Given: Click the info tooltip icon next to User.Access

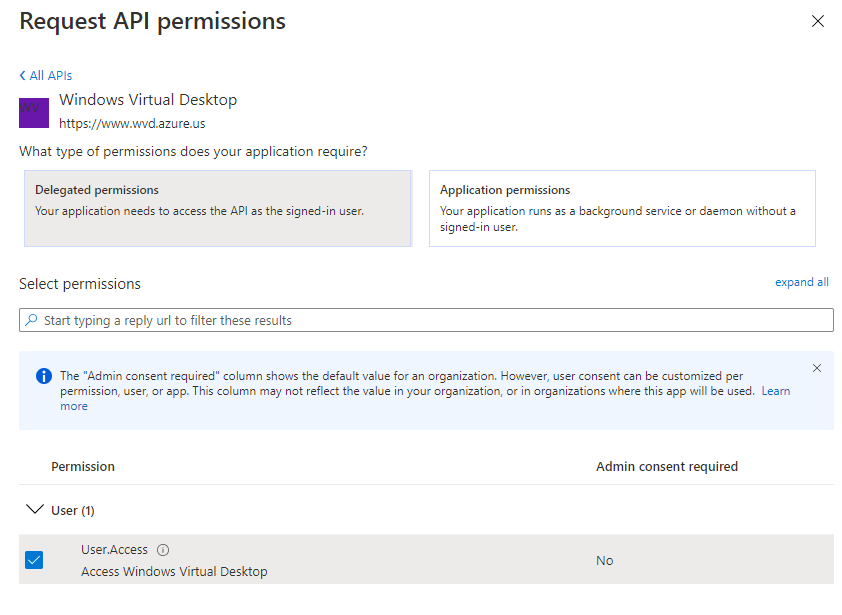Looking at the screenshot, I should [x=163, y=550].
